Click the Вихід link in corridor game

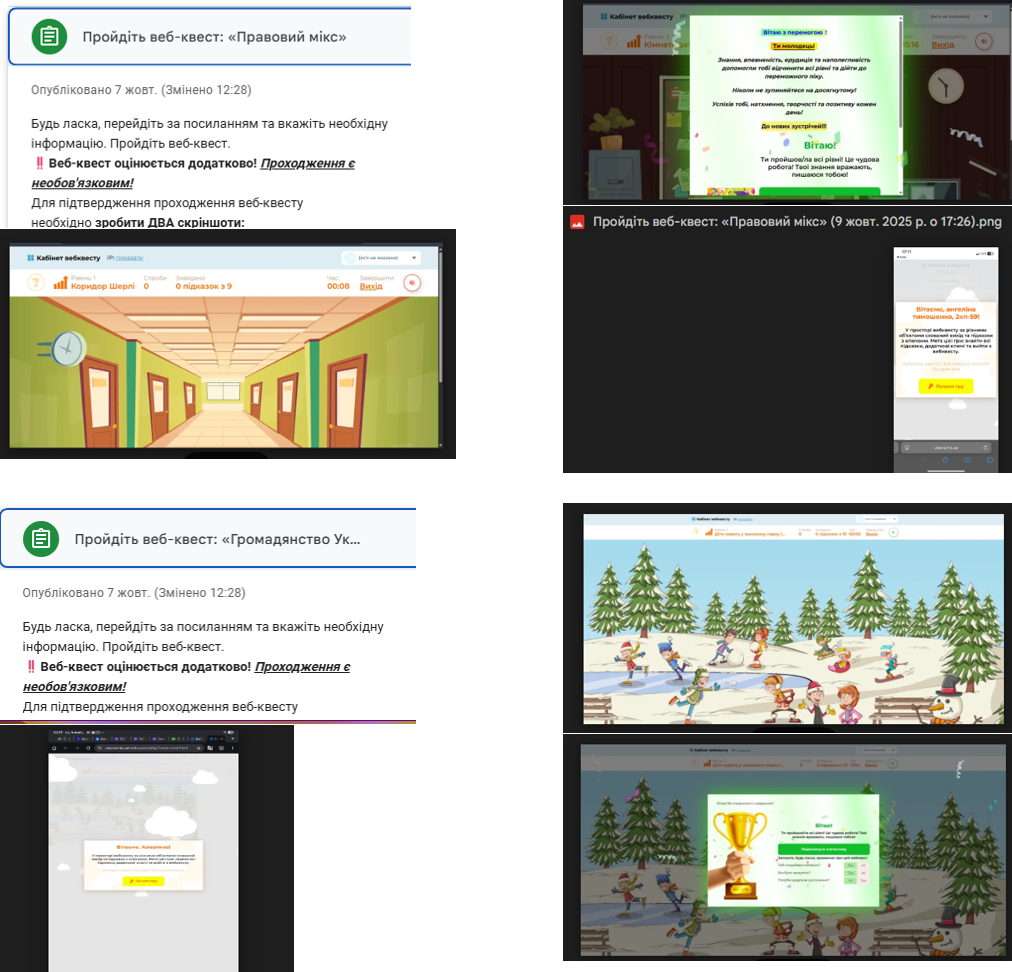tap(371, 286)
